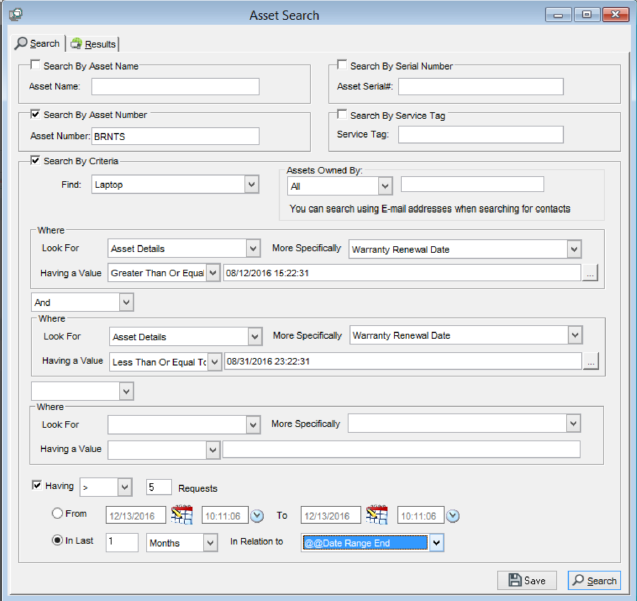Expand third empty Look For dropdown

pyautogui.click(x=253, y=425)
